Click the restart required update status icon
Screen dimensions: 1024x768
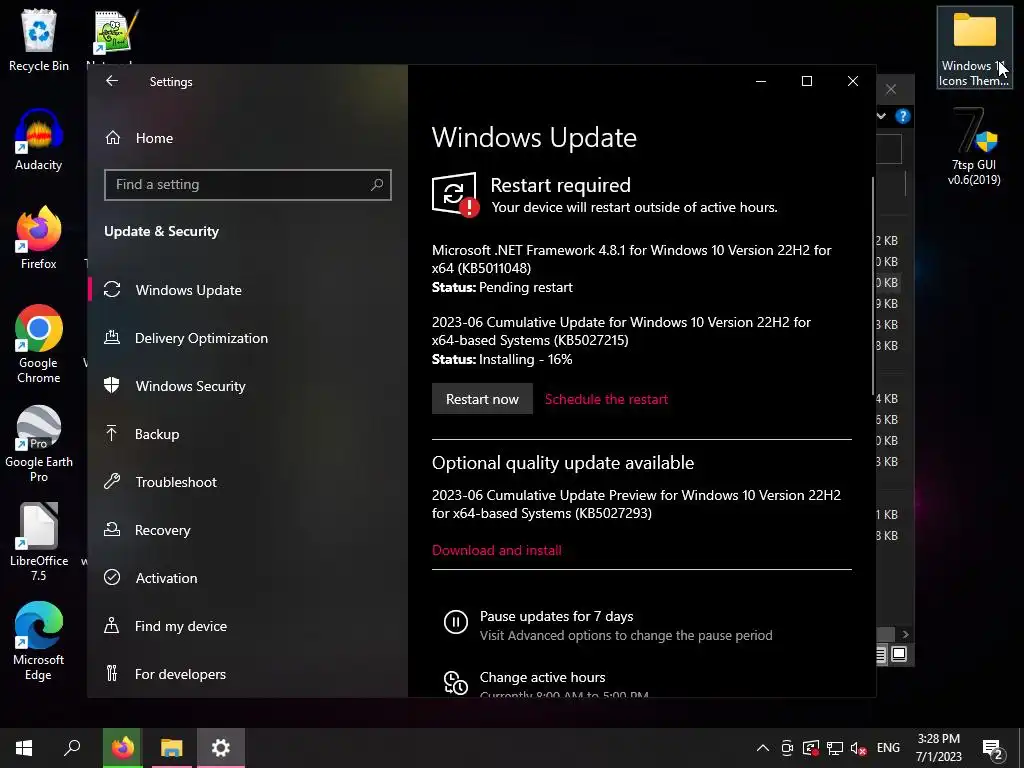click(x=455, y=195)
